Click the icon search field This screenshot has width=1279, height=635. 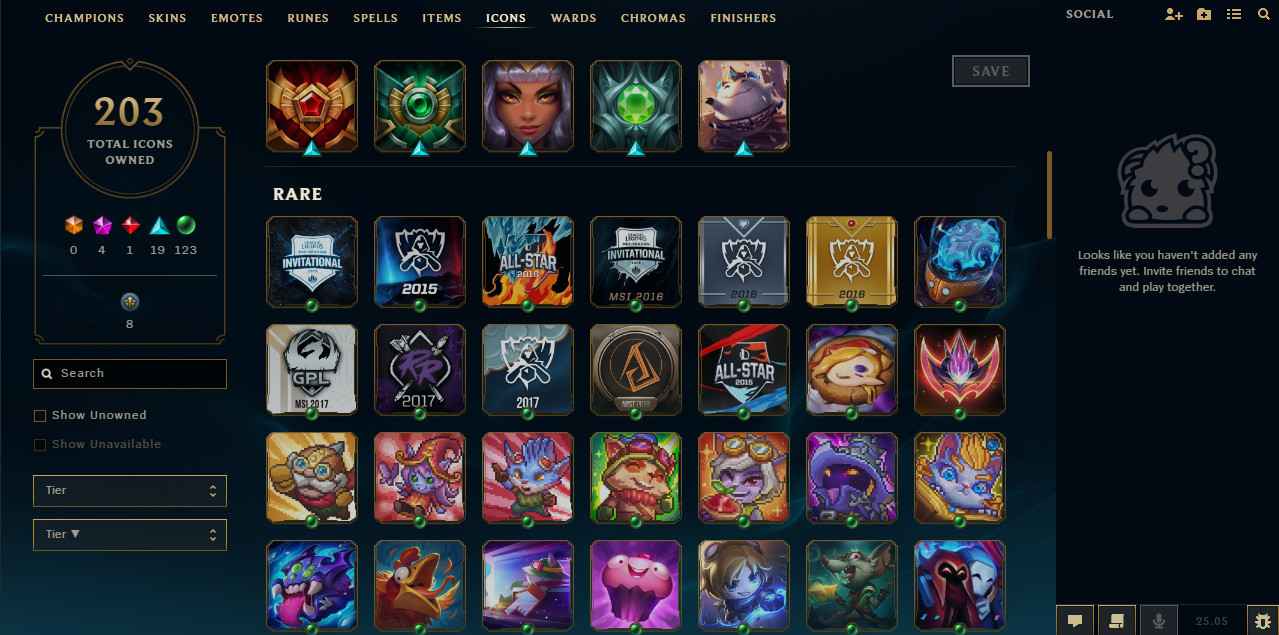[x=130, y=373]
